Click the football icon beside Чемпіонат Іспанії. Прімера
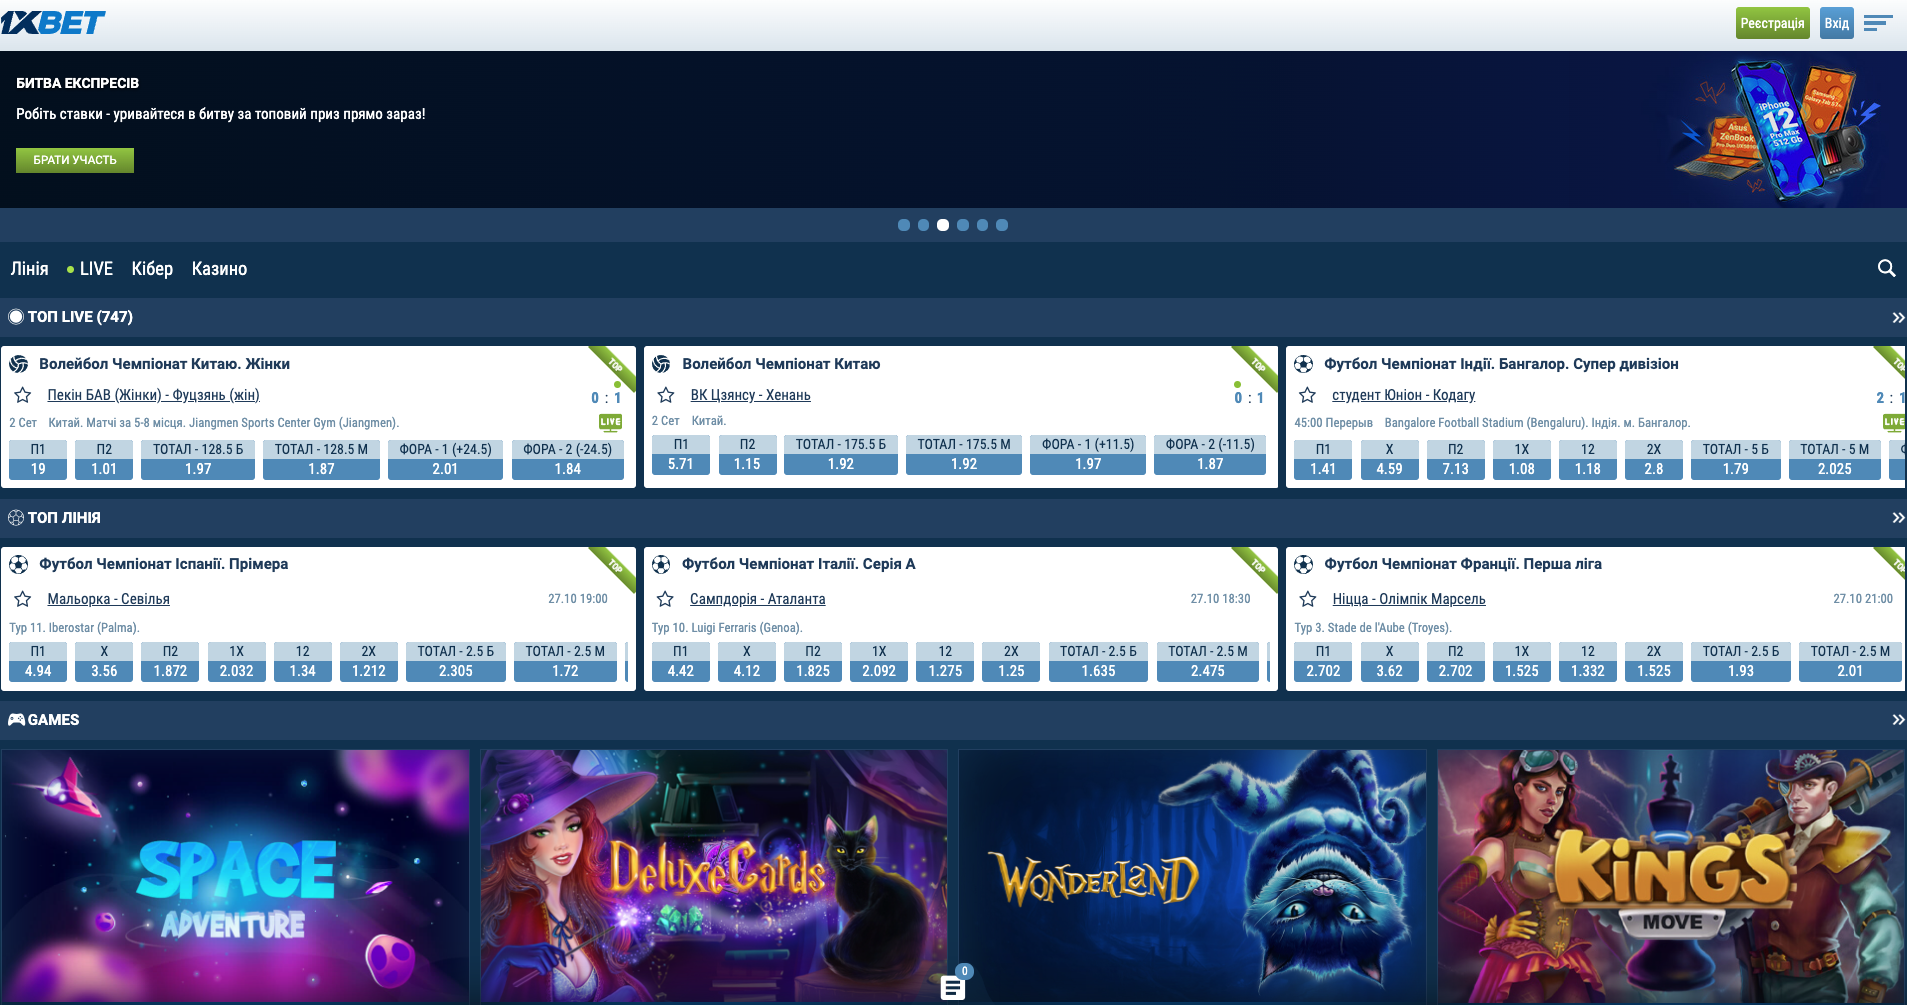Viewport: 1907px width, 1006px height. 18,564
